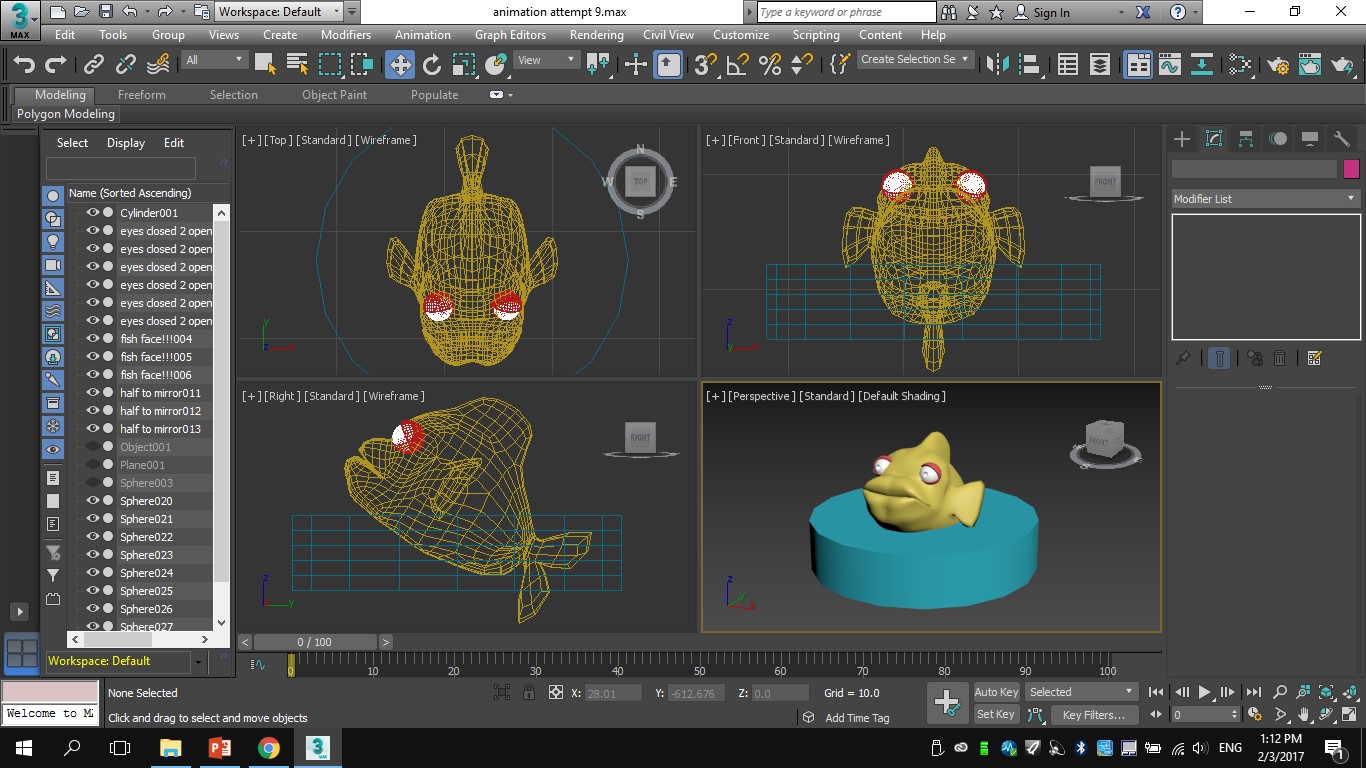
Task: Expand the Modifier List dropdown
Action: [x=1265, y=199]
